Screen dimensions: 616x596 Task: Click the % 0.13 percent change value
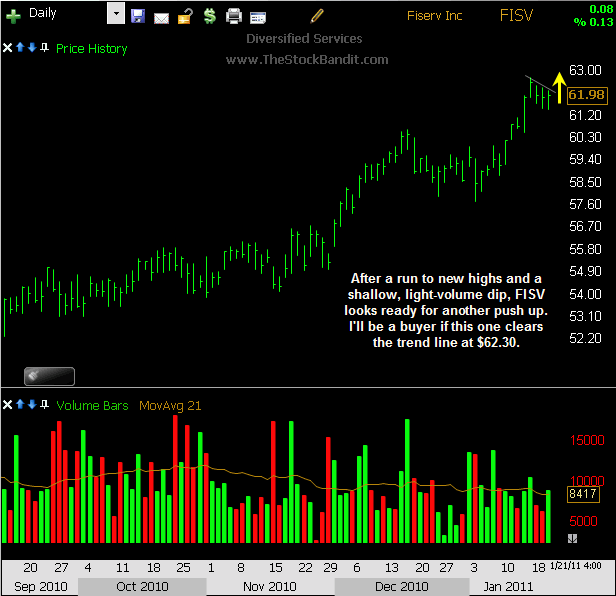coord(593,22)
